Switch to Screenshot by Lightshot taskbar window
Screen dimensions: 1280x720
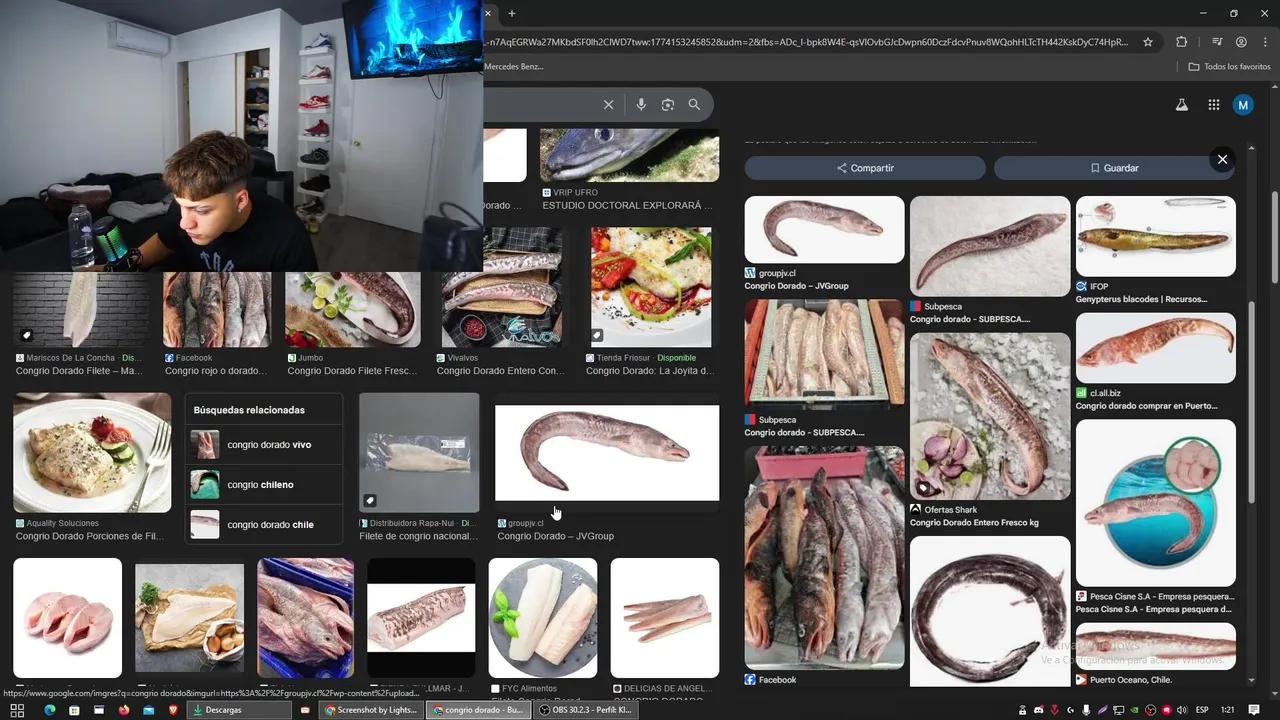[370, 710]
